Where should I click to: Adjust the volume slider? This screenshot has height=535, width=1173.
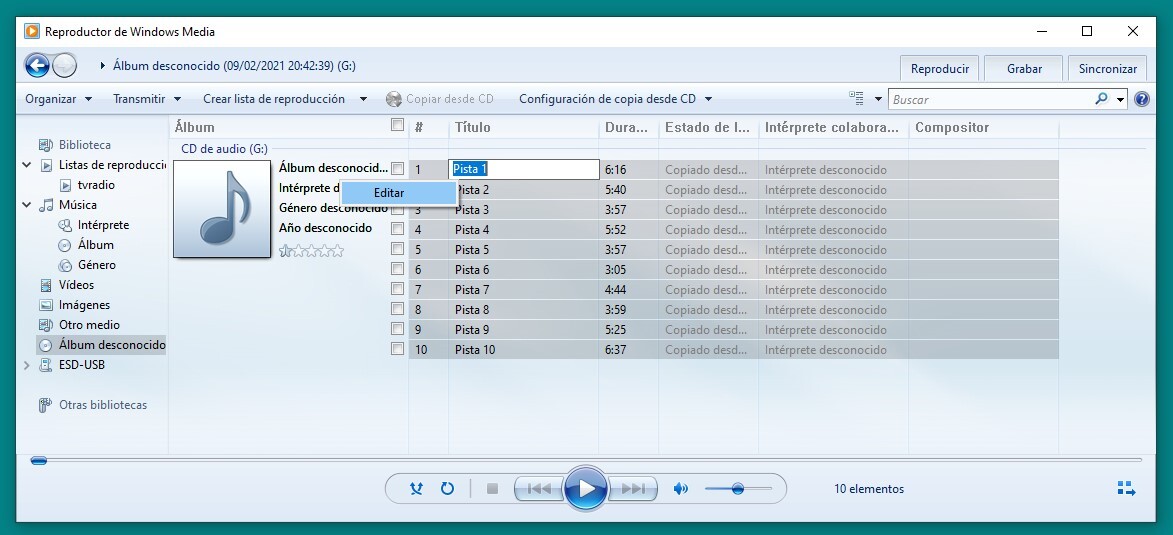pyautogui.click(x=738, y=489)
